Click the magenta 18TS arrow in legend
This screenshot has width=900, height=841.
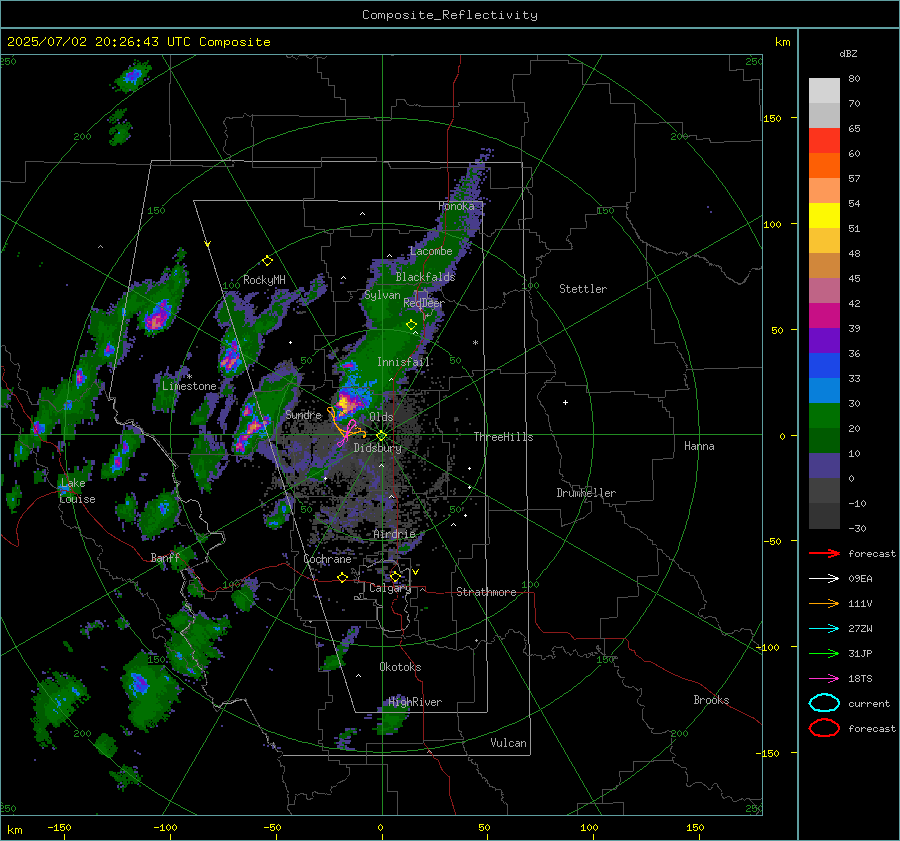click(824, 679)
